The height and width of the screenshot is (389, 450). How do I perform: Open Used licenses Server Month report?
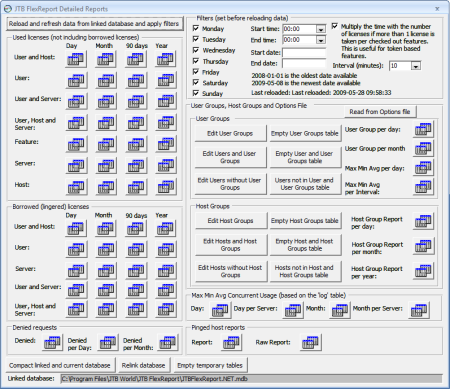point(106,165)
